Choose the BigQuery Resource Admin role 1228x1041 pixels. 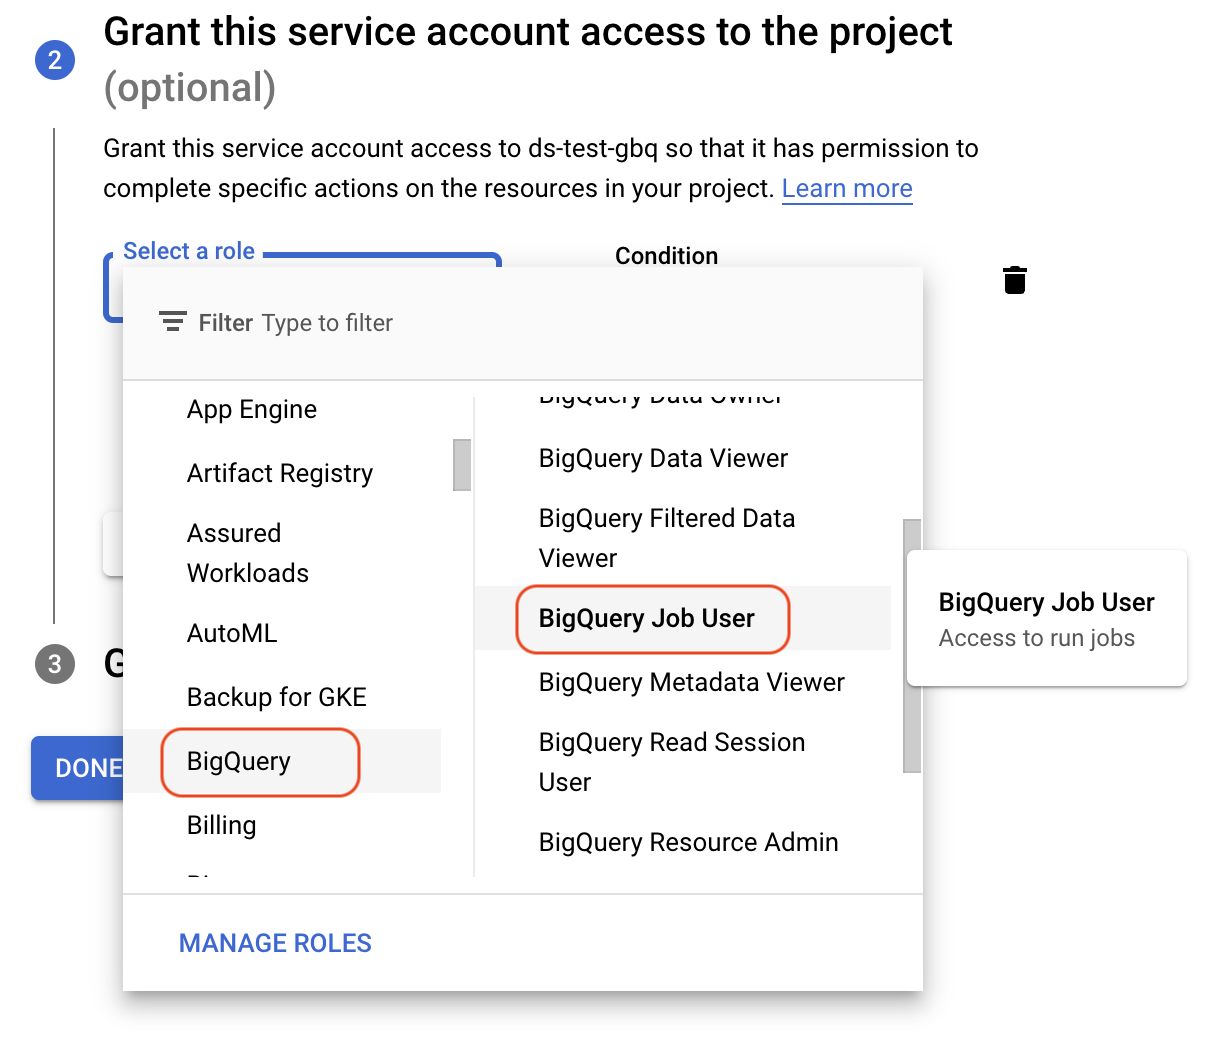[683, 842]
